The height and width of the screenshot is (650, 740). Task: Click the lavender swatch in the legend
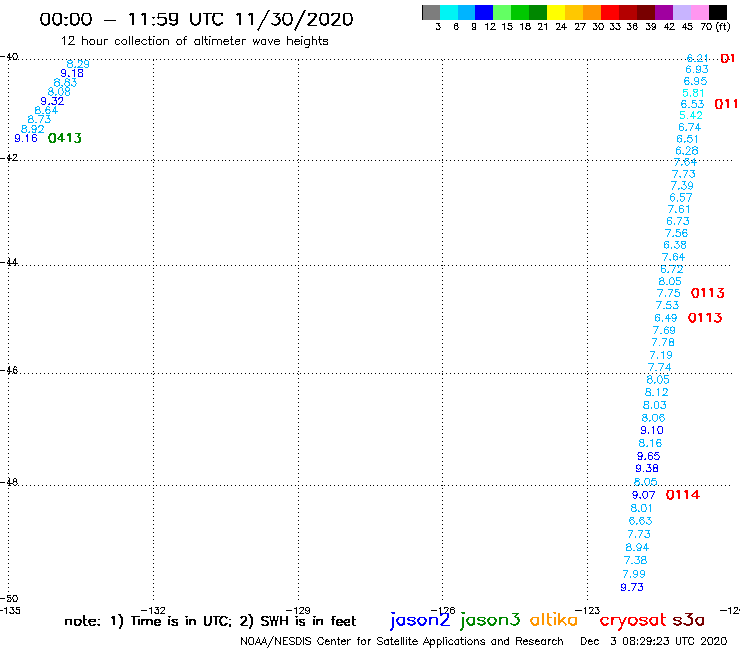point(682,12)
